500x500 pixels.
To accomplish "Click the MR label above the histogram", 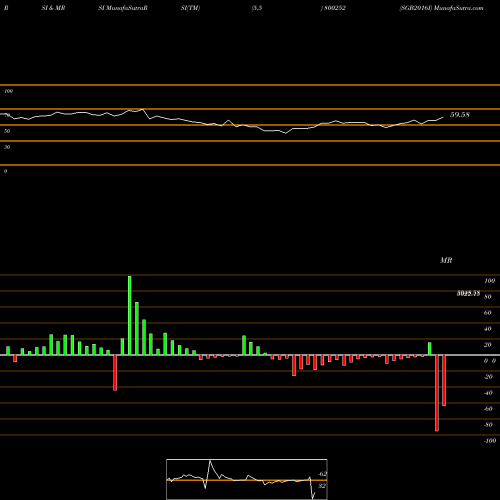I will click(x=446, y=260).
